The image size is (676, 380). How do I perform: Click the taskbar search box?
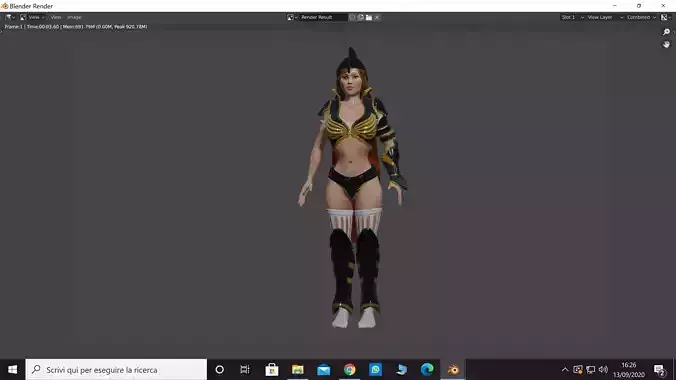tap(116, 370)
